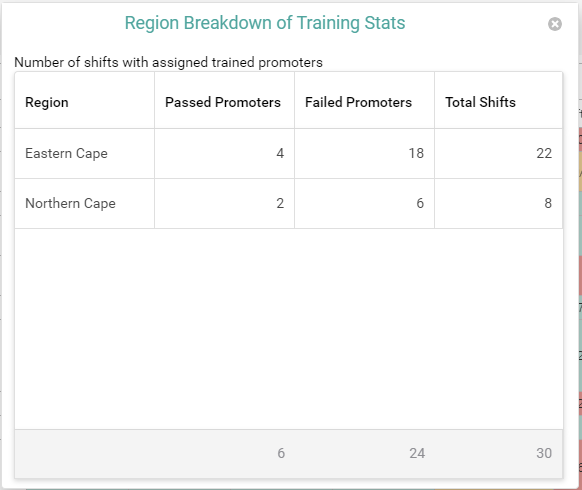This screenshot has height=490, width=582.
Task: Click Eastern Cape failed promoters value 18
Action: coord(416,153)
